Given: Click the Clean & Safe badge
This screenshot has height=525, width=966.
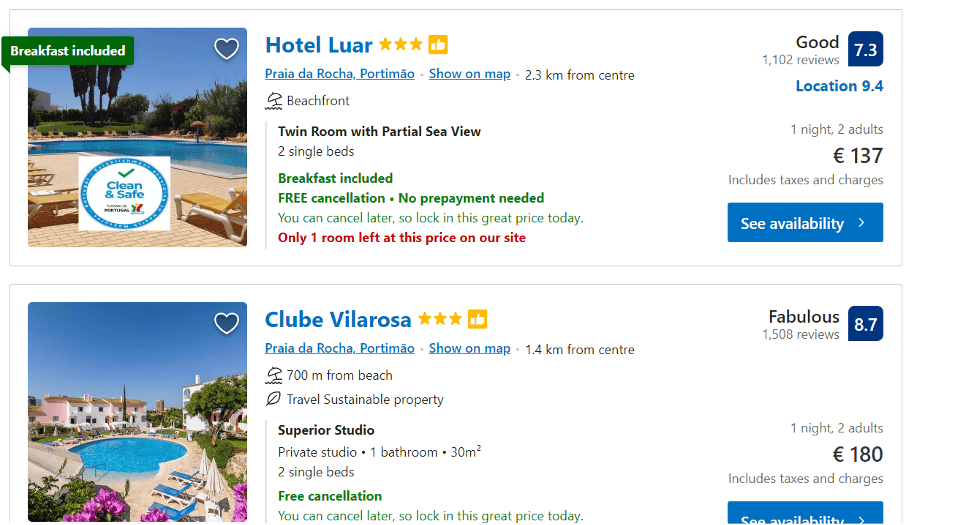Looking at the screenshot, I should (x=124, y=193).
